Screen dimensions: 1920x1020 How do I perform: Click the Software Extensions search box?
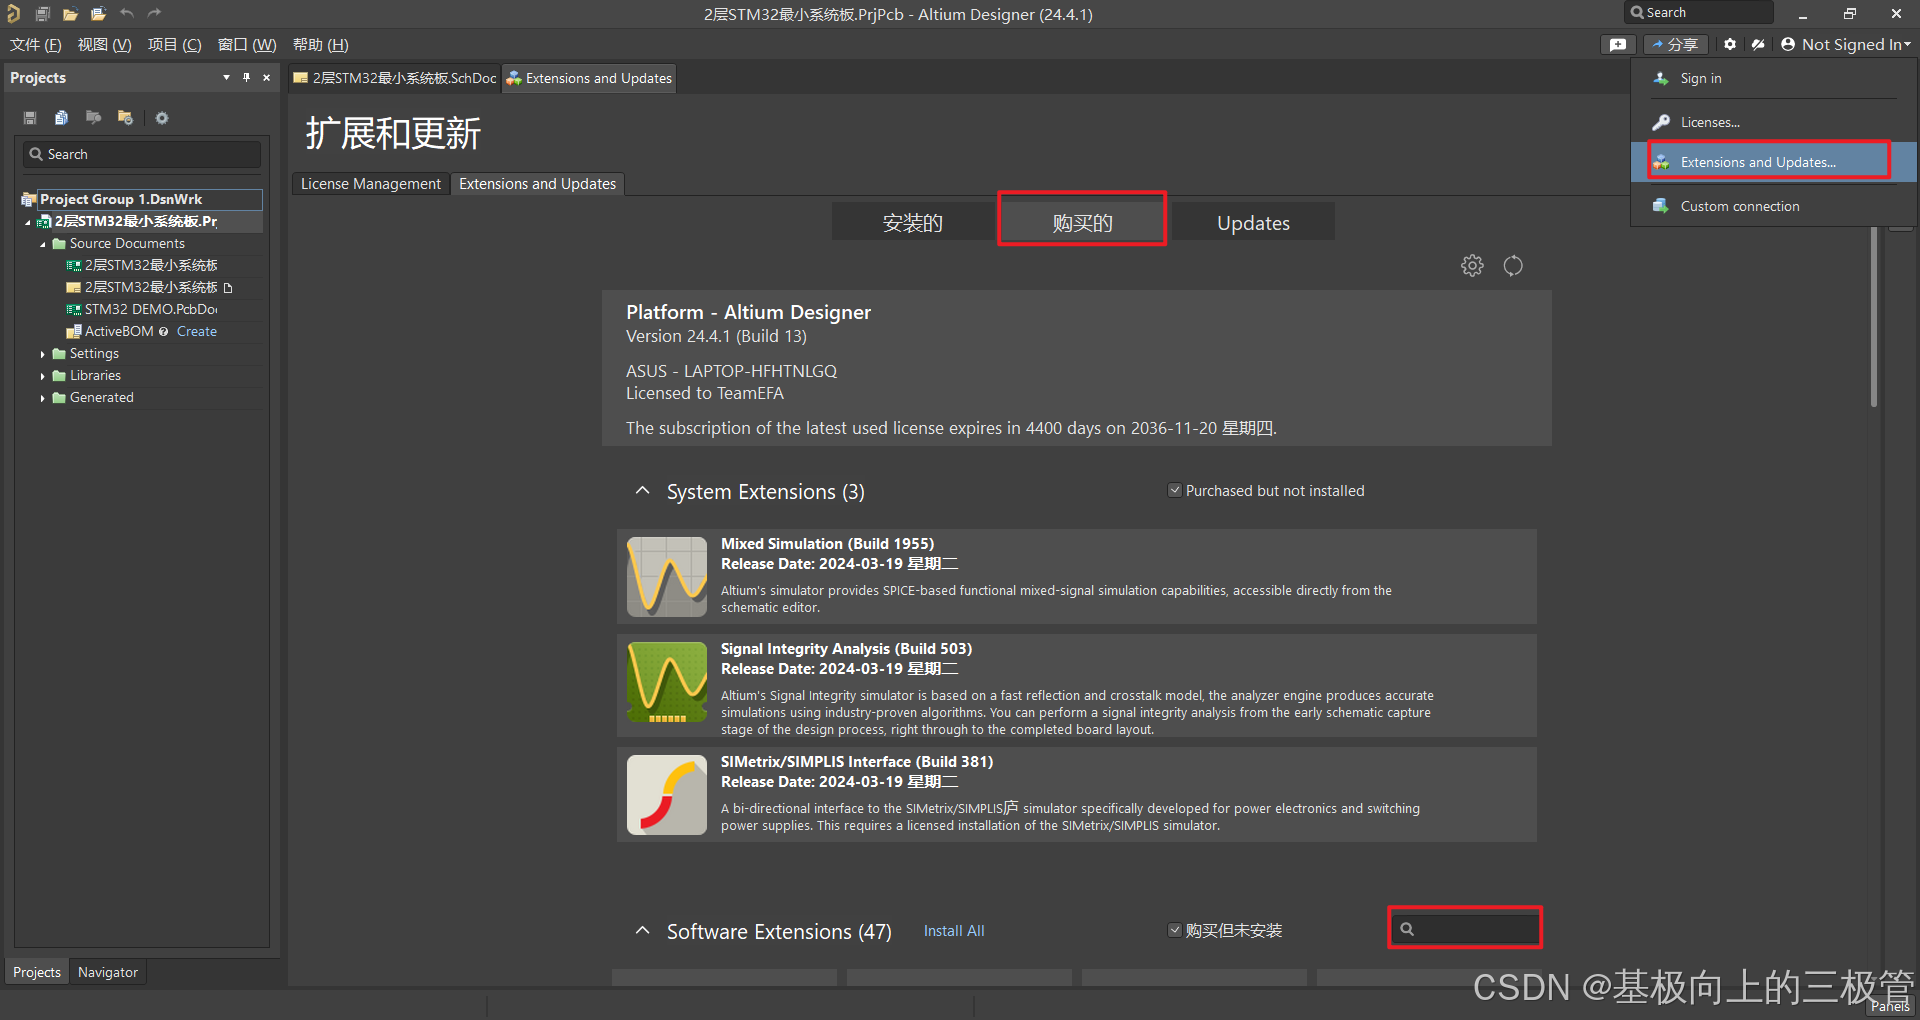[x=1465, y=929]
